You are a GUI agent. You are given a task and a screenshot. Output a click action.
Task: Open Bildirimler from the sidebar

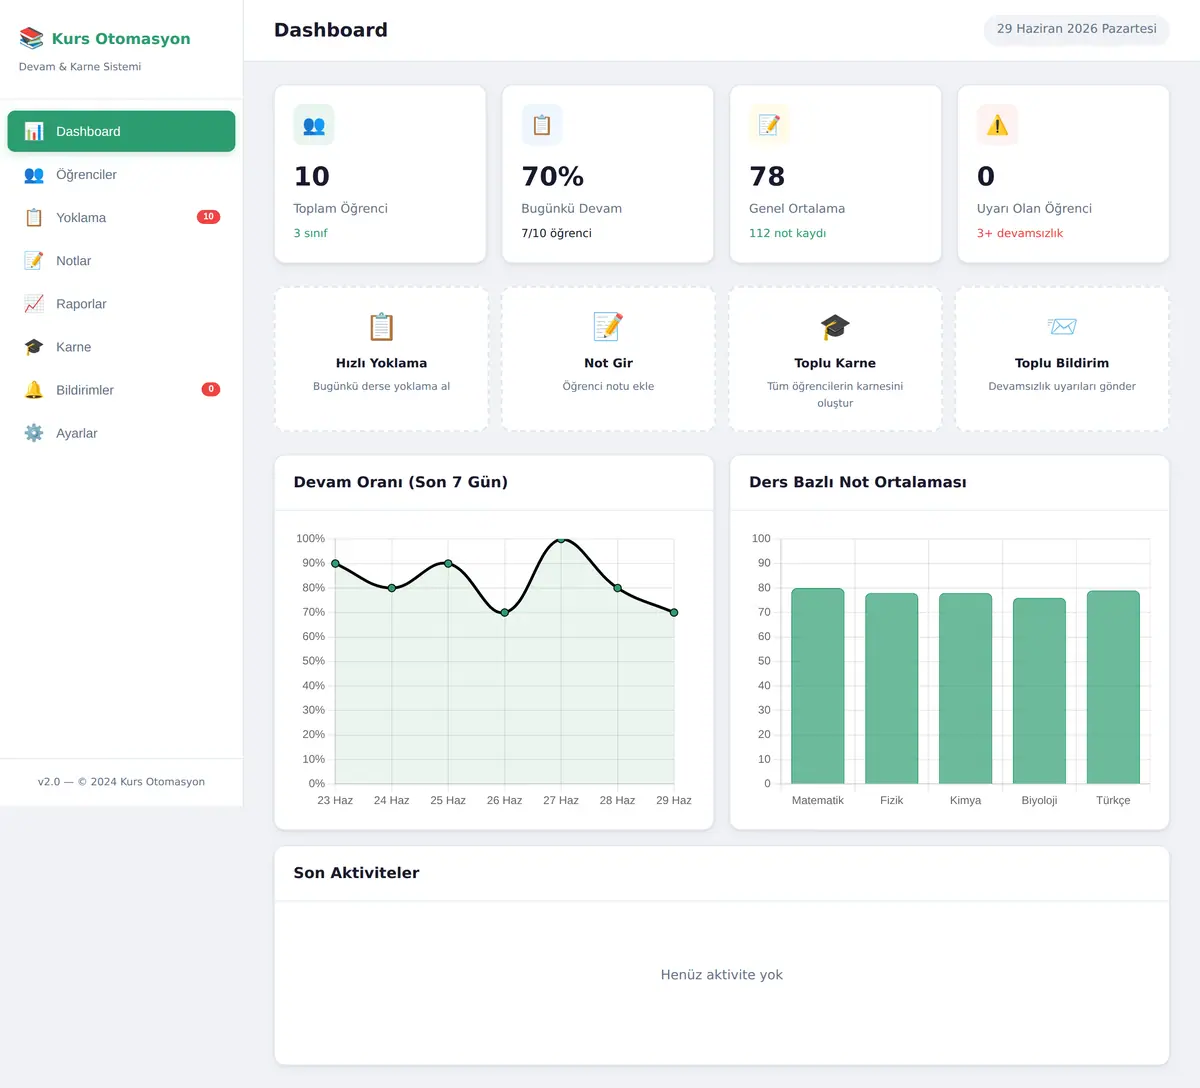(121, 390)
